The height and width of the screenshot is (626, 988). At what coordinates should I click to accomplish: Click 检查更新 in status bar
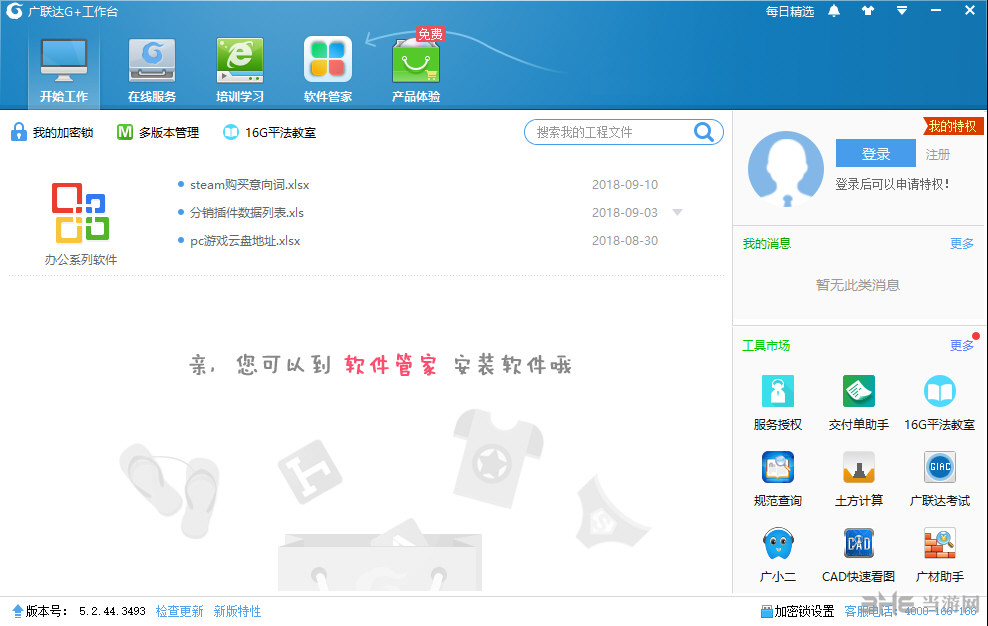[x=180, y=611]
